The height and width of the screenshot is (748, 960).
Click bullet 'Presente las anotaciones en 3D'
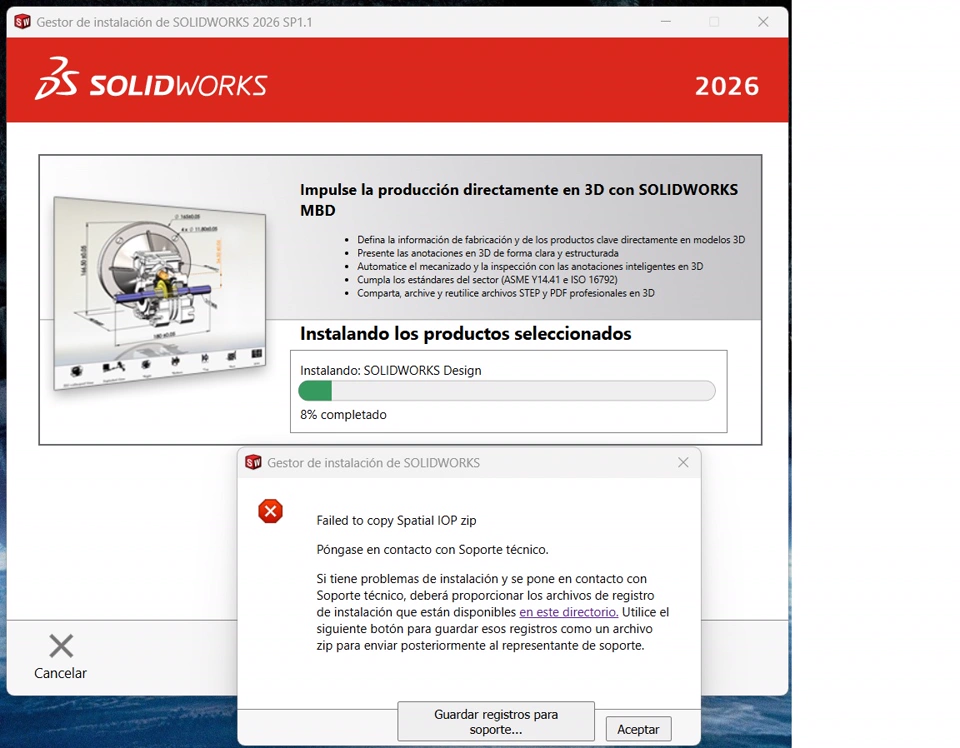(x=488, y=253)
